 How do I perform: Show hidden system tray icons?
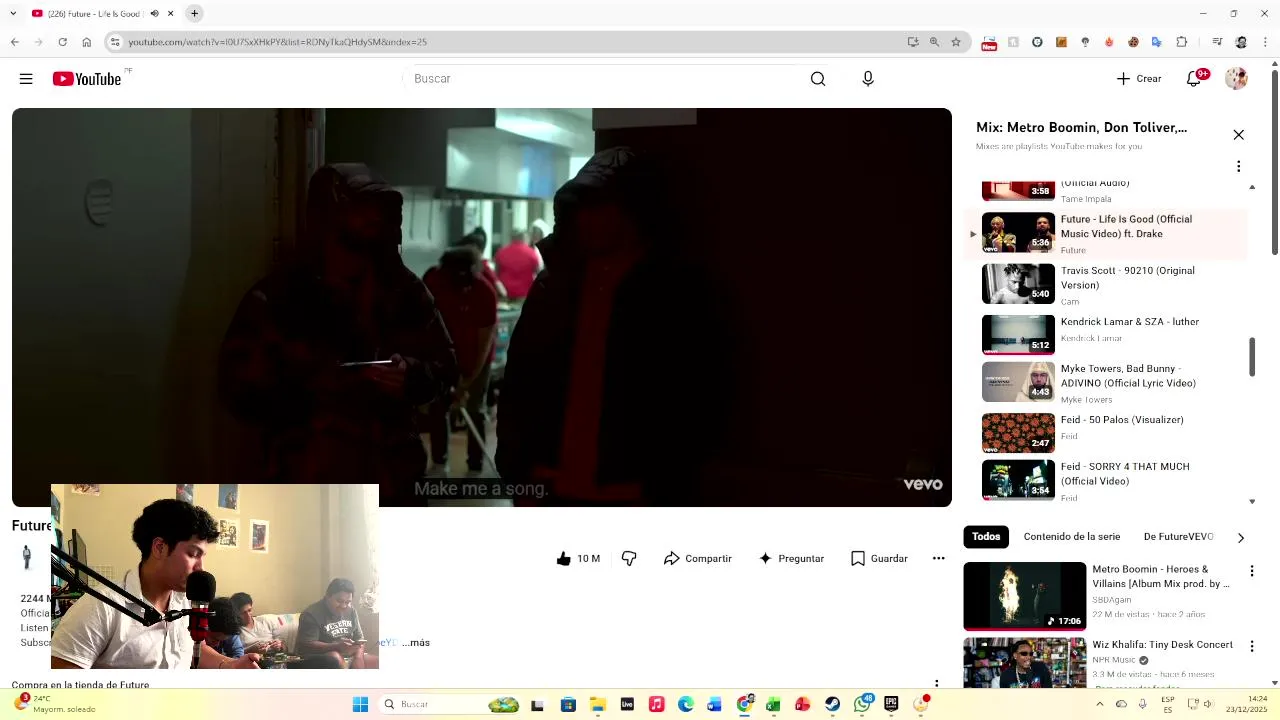pos(1100,704)
